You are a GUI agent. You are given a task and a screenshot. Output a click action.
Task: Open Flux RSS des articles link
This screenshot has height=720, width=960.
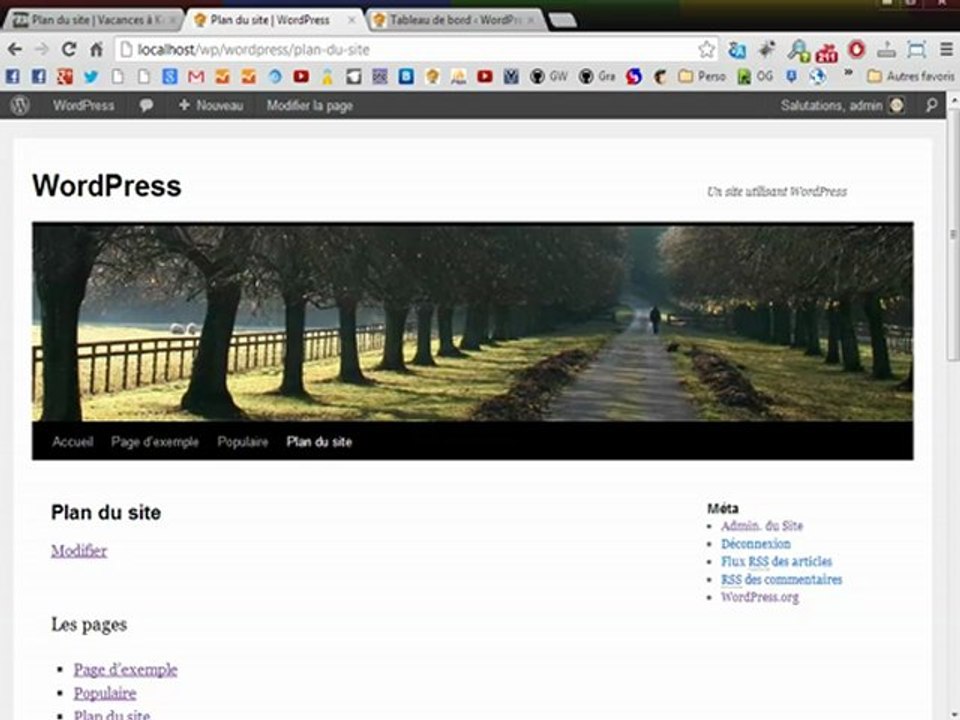776,561
